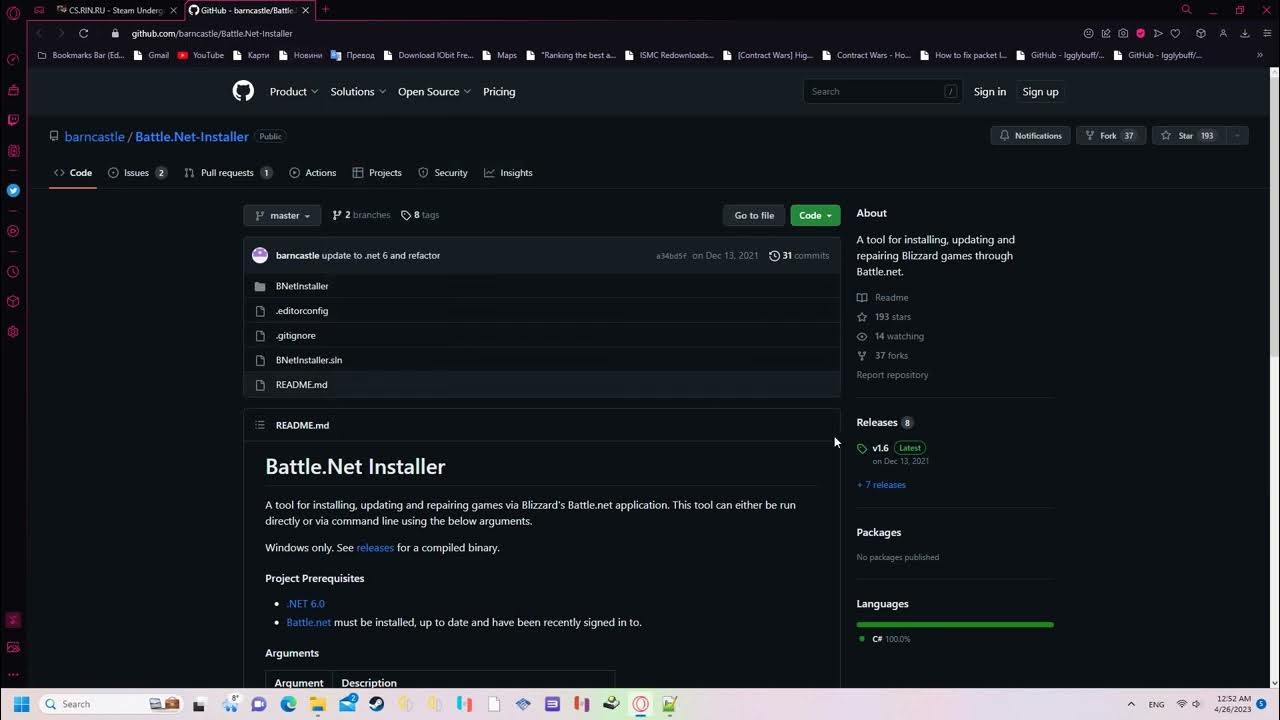The height and width of the screenshot is (720, 1280).
Task: Open the Edge browser on taskbar
Action: [289, 704]
